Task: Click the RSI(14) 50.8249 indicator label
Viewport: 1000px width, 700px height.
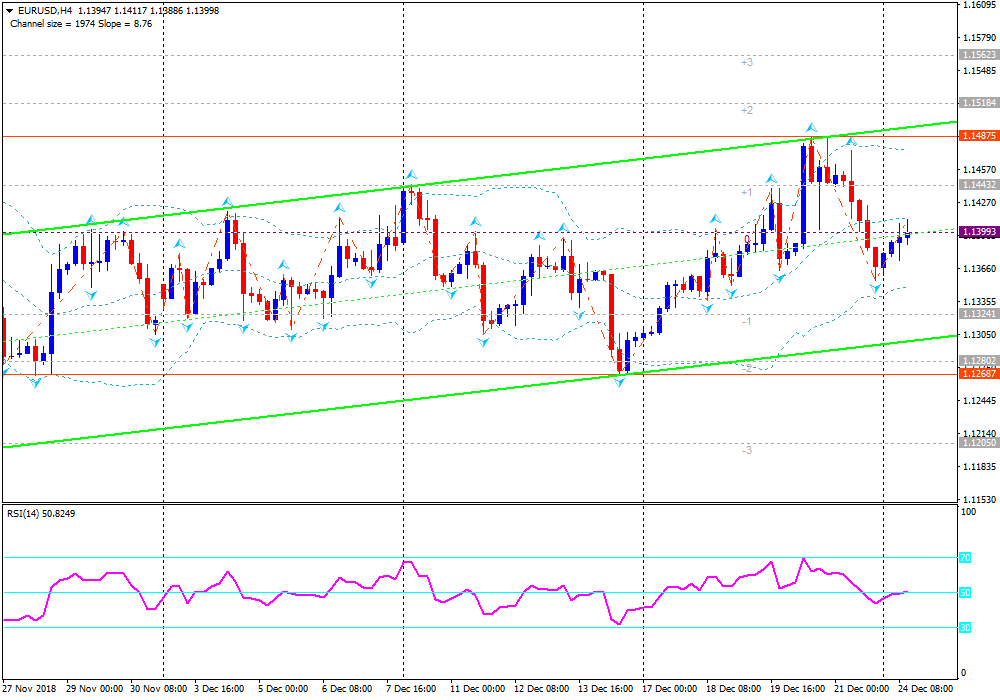Action: (41, 513)
